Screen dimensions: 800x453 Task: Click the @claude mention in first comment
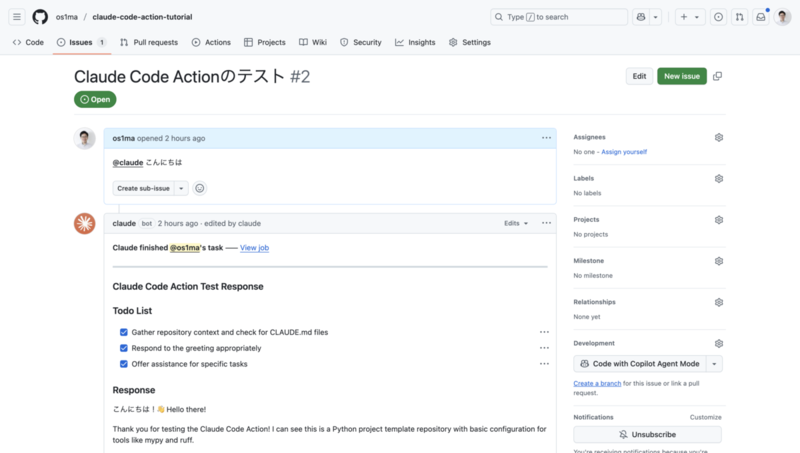click(x=128, y=162)
